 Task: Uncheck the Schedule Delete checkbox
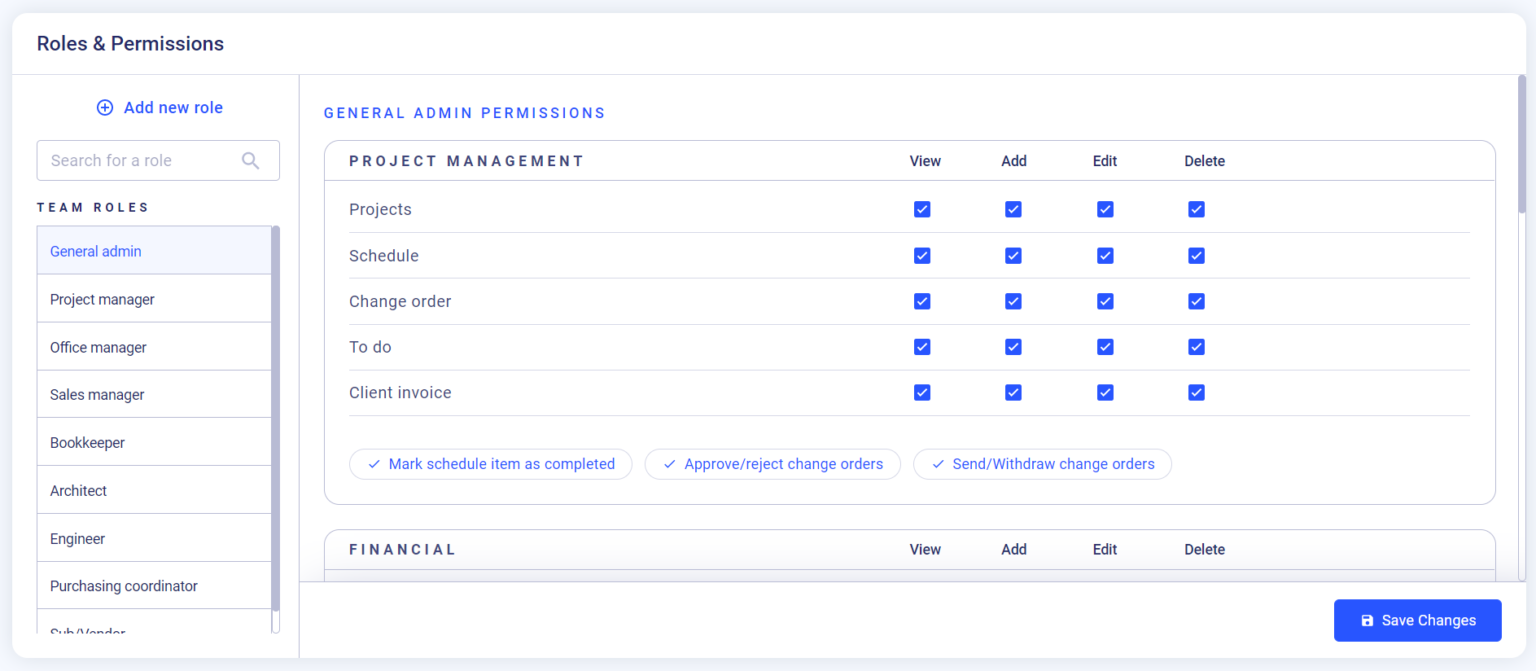[x=1196, y=256]
